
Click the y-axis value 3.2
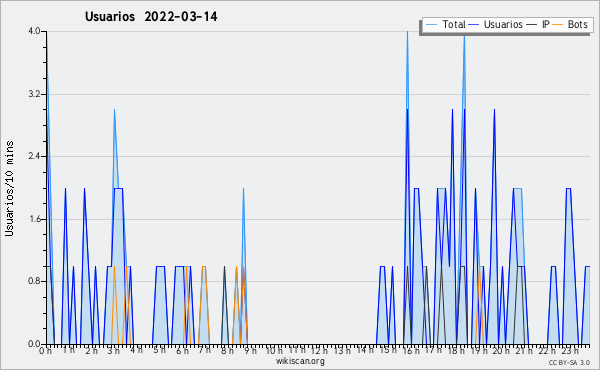click(34, 94)
